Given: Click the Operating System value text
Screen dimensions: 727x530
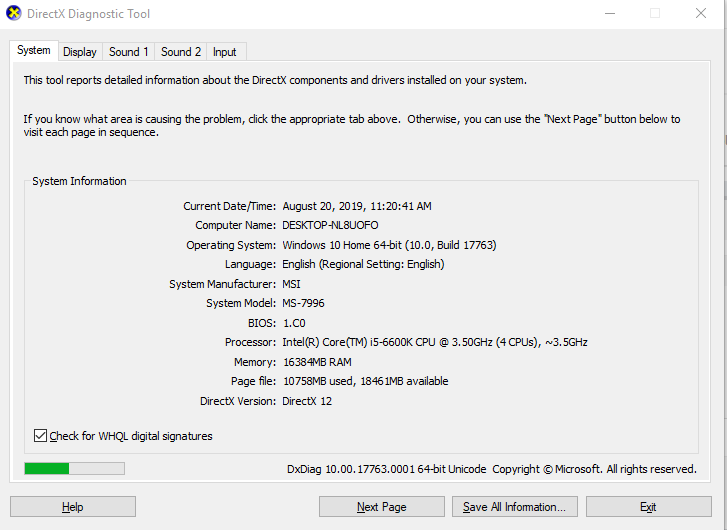Looking at the screenshot, I should click(389, 245).
